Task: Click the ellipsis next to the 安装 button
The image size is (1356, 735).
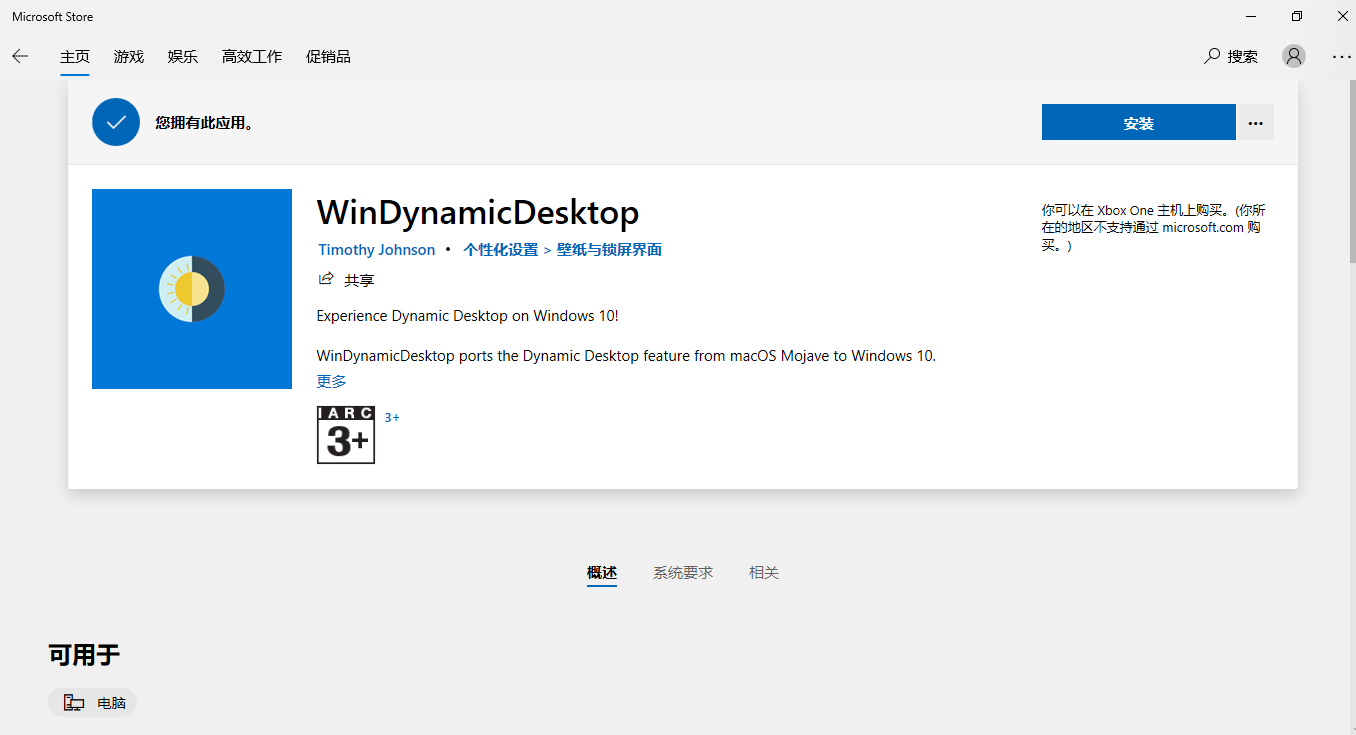Action: tap(1255, 121)
